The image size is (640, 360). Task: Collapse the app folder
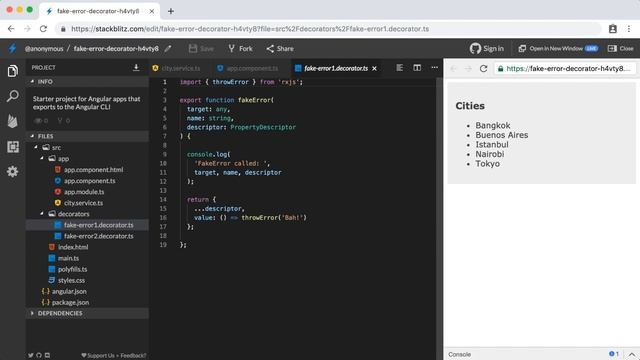[42, 158]
